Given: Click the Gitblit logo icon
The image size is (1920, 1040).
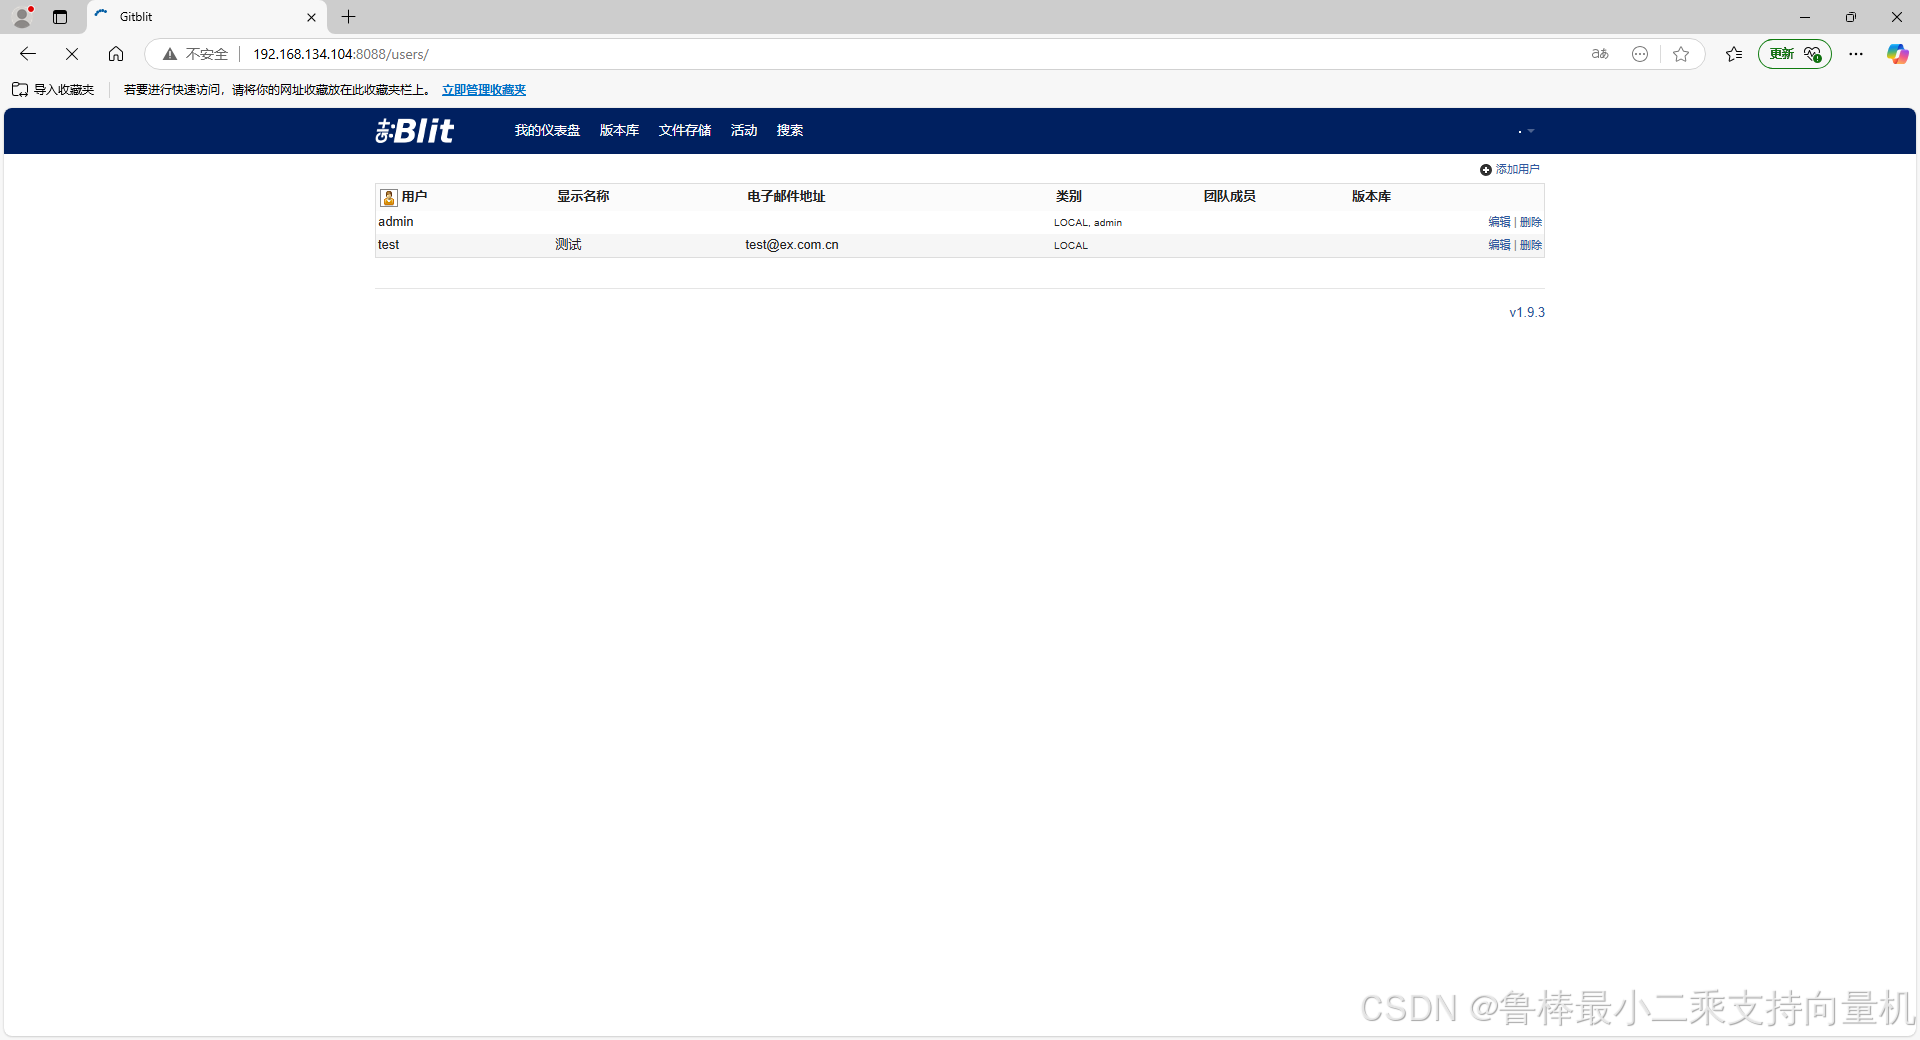Looking at the screenshot, I should click(x=413, y=130).
